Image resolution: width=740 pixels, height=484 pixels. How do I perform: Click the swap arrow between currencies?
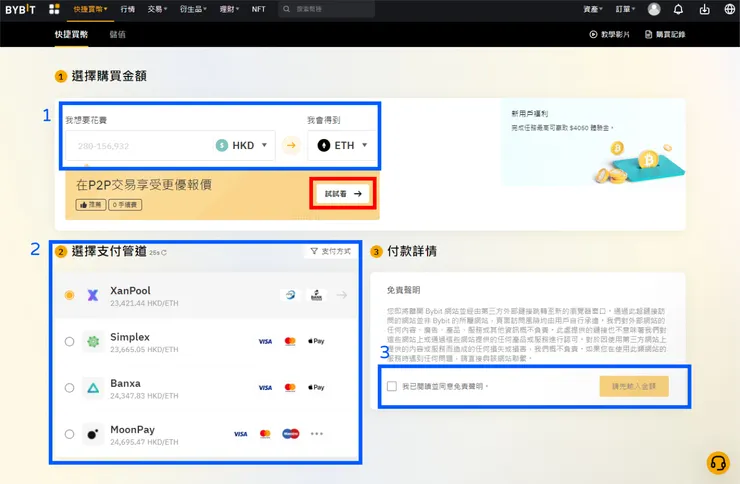[291, 145]
